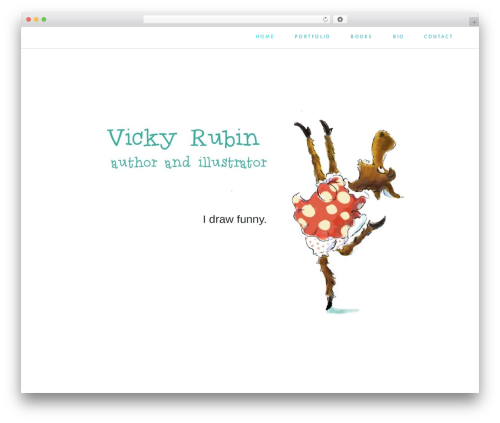Open the HOME navigation link

[265, 36]
